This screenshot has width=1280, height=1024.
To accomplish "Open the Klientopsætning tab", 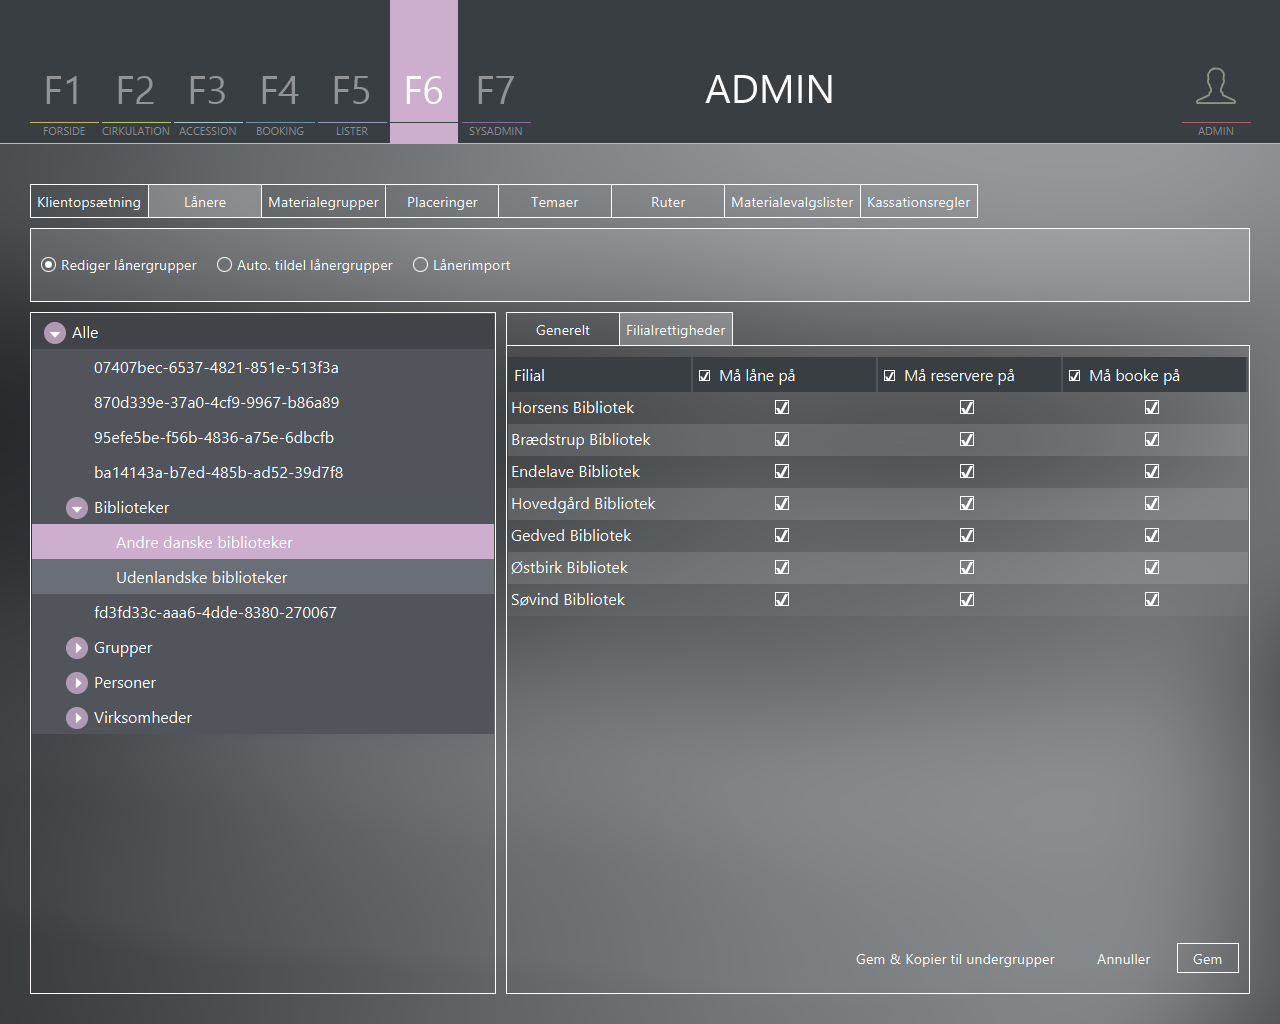I will pos(89,201).
